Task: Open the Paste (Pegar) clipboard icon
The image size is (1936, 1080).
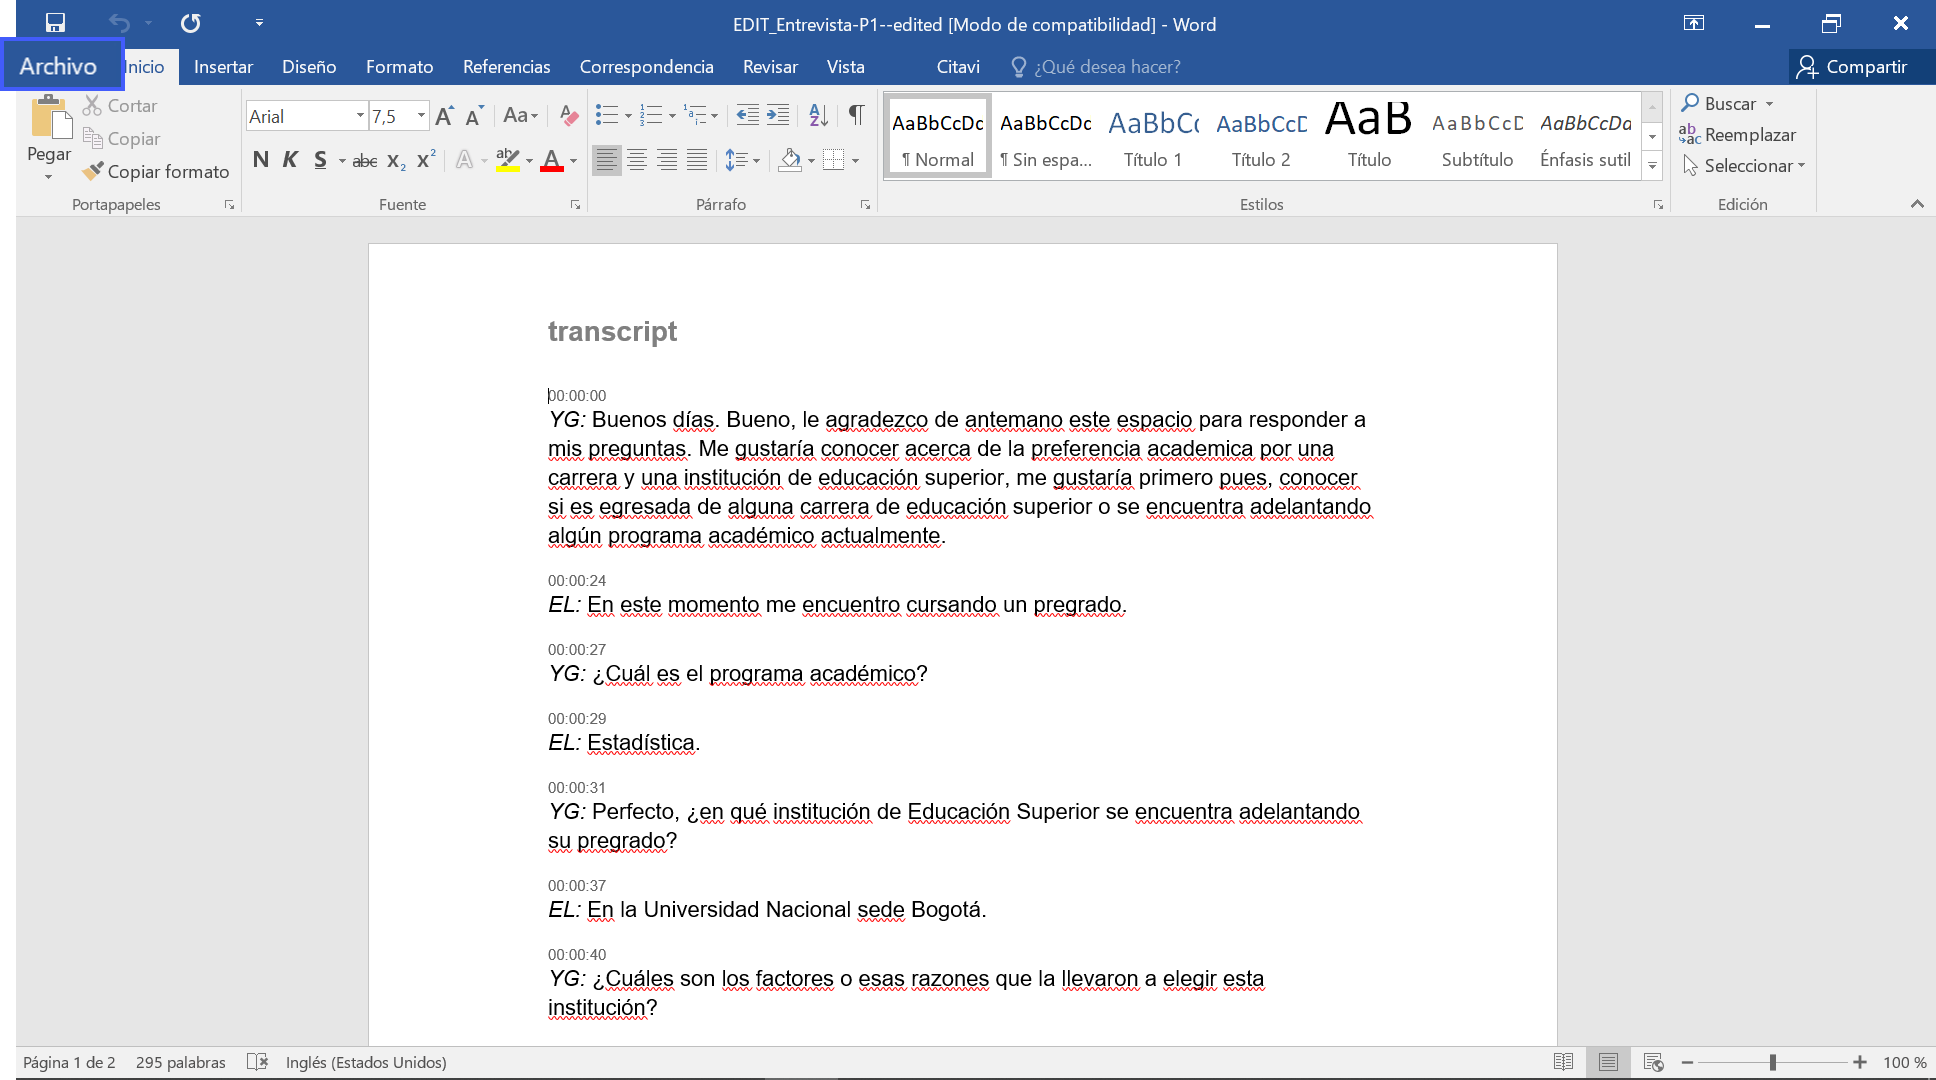Action: coord(50,117)
